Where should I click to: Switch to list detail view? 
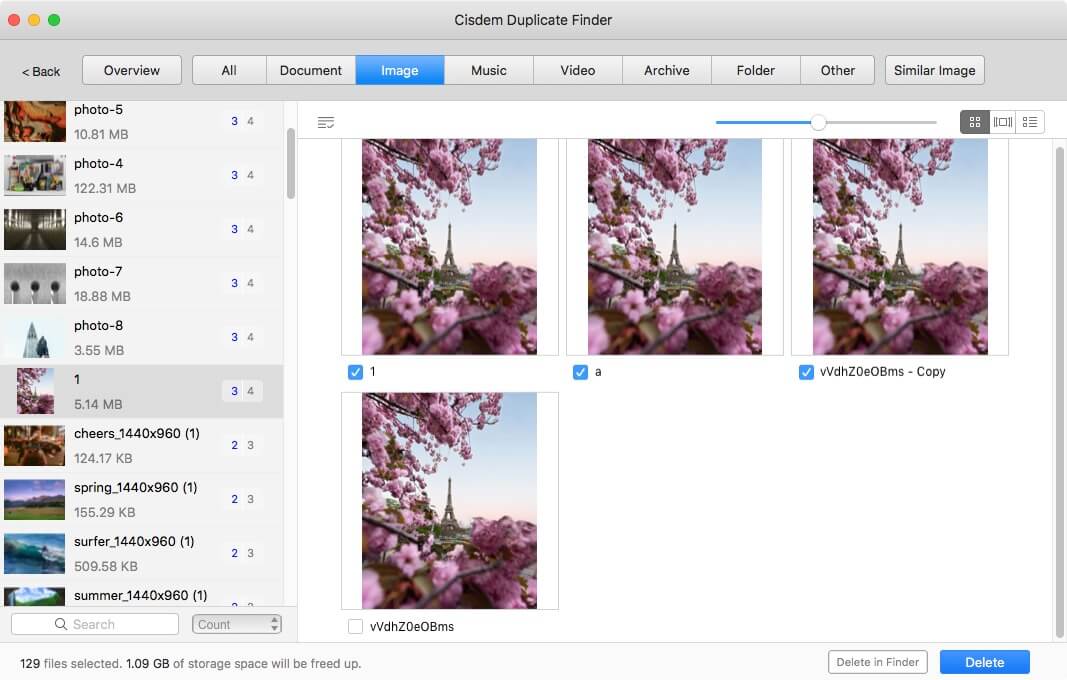(x=1030, y=123)
